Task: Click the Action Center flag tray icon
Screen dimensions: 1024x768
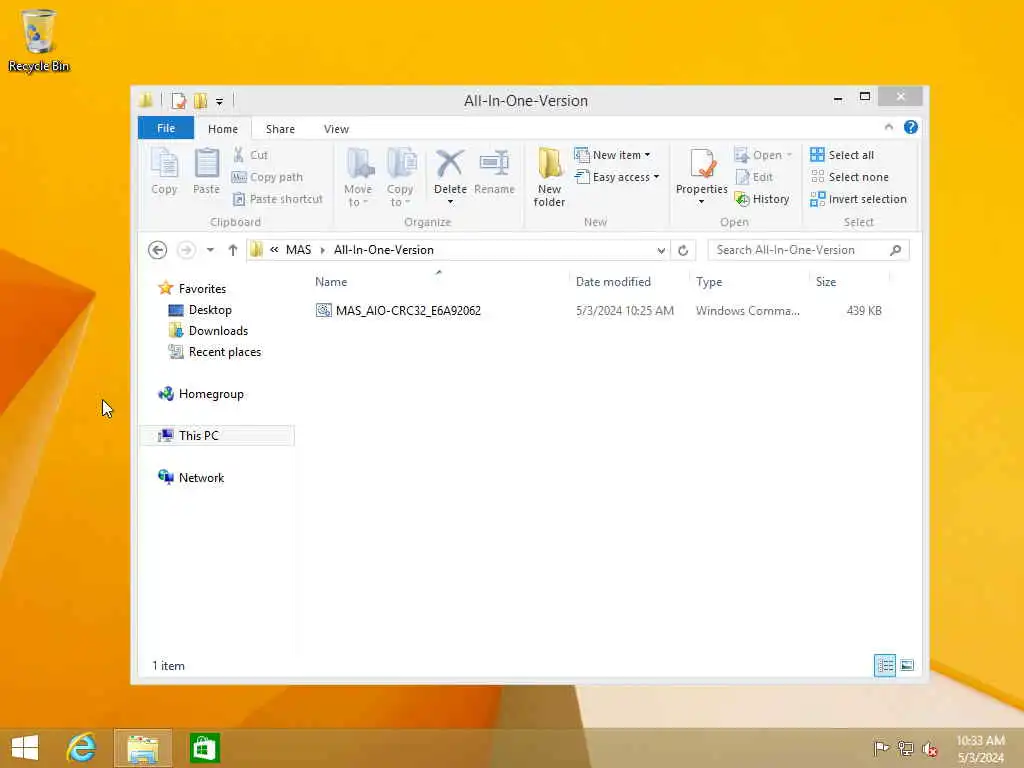Action: coord(881,748)
